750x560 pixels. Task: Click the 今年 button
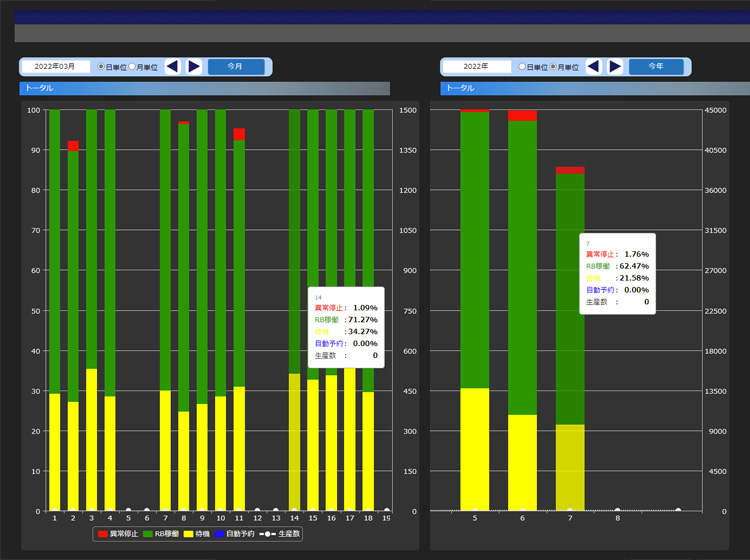tap(656, 67)
